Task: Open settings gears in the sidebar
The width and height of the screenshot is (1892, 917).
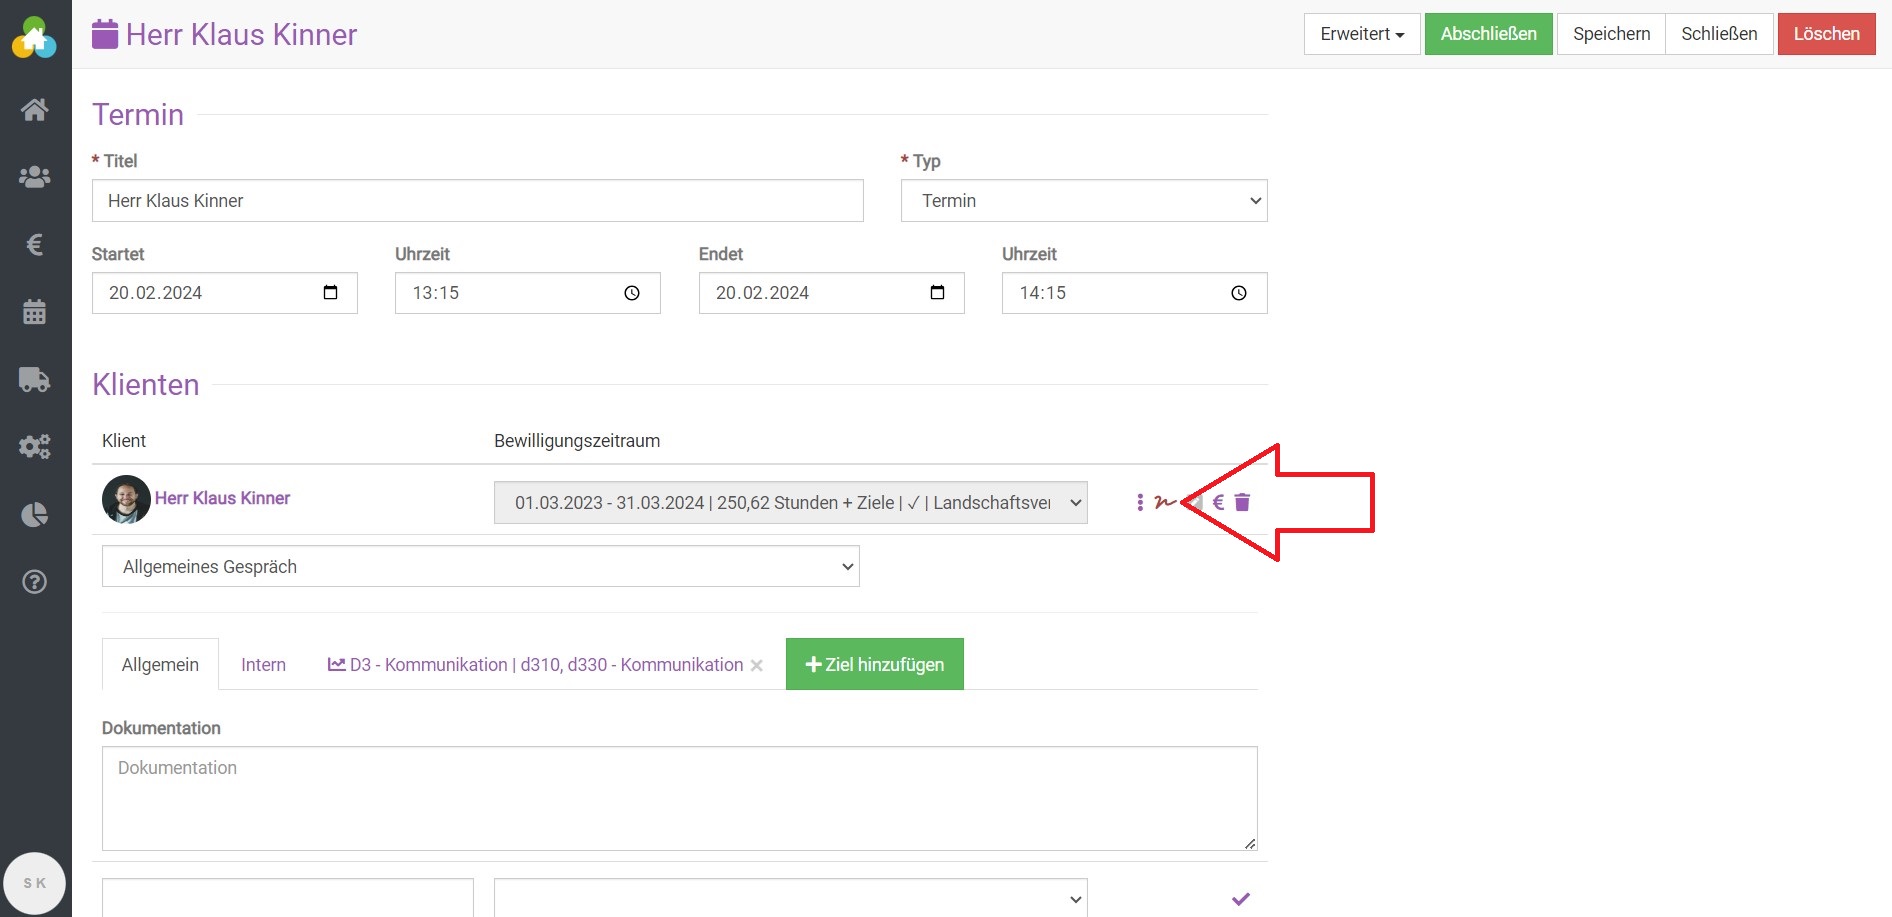Action: [35, 447]
